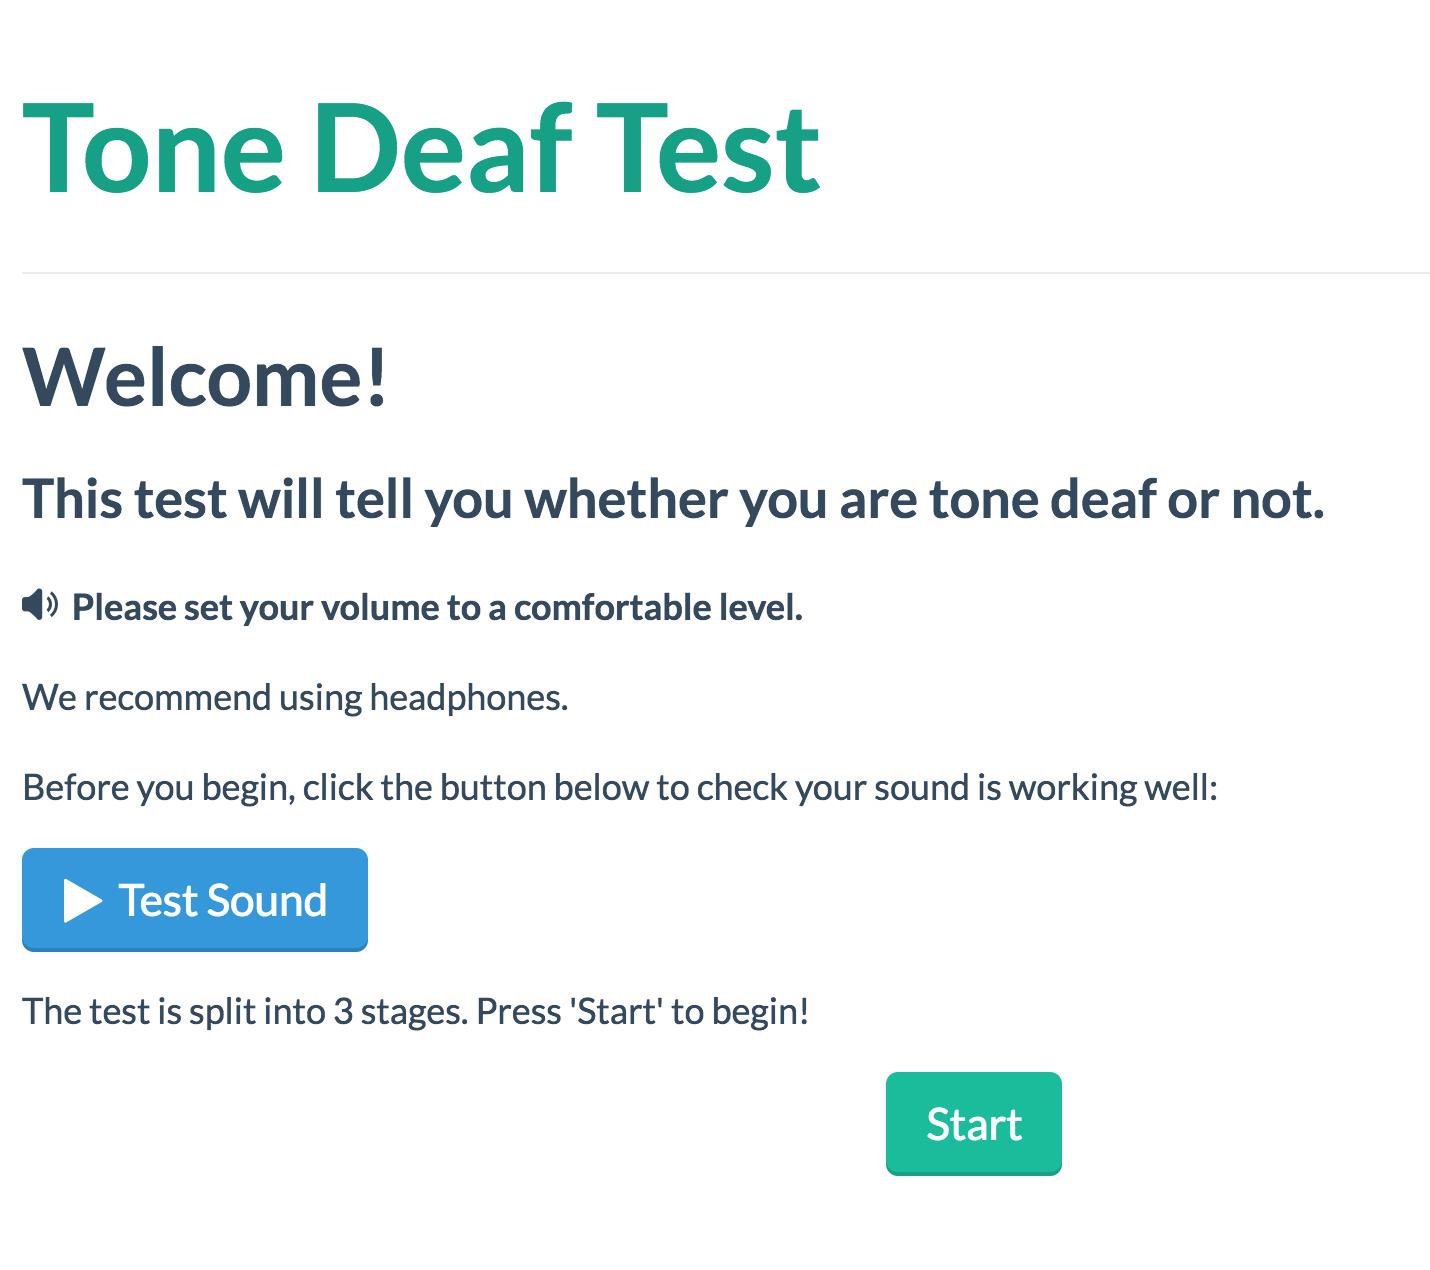Select the 'Please set your volume' text
The height and width of the screenshot is (1270, 1430).
[437, 607]
